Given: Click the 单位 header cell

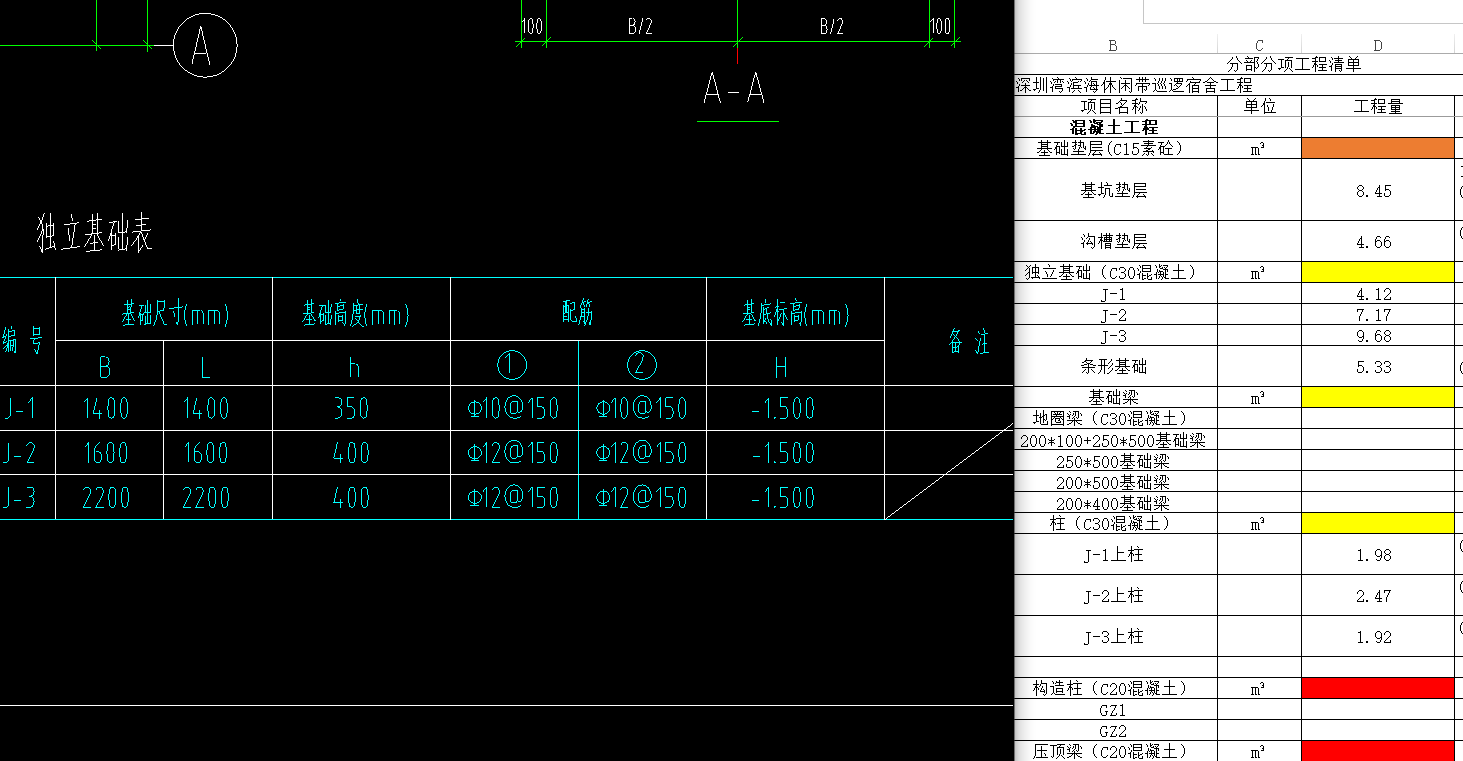Looking at the screenshot, I should pyautogui.click(x=1259, y=106).
